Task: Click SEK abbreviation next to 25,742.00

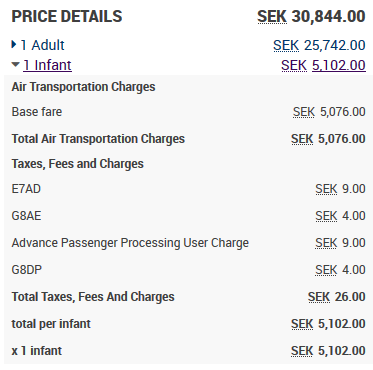Action: [x=286, y=45]
